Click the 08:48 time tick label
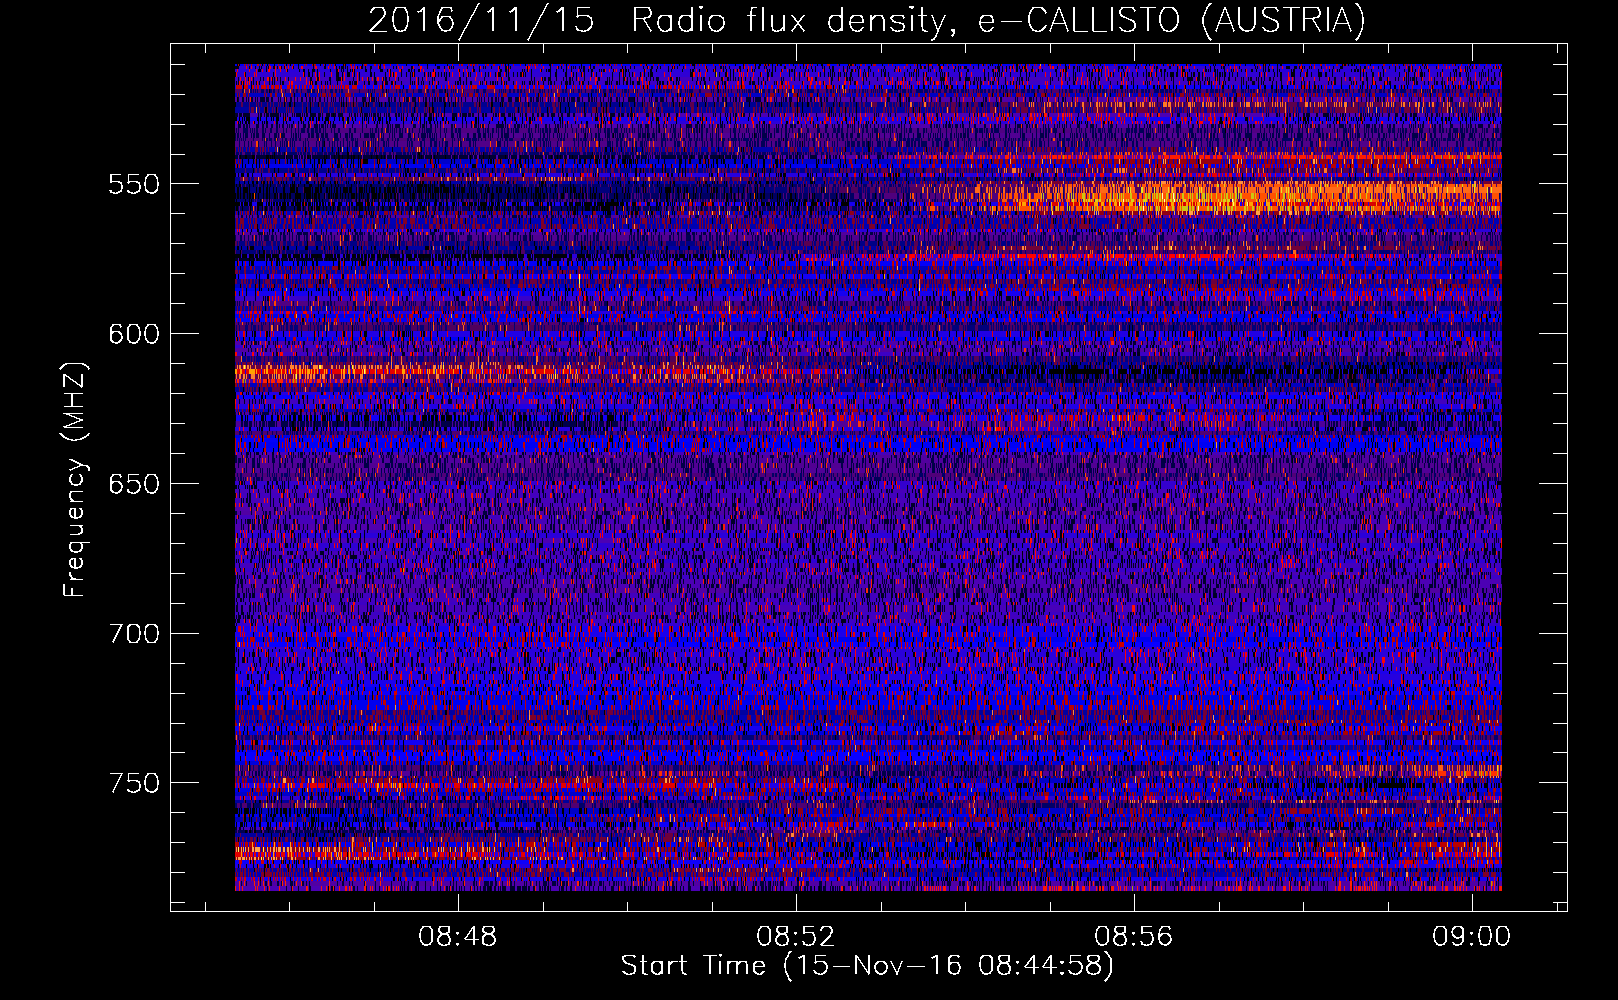 click(x=458, y=937)
